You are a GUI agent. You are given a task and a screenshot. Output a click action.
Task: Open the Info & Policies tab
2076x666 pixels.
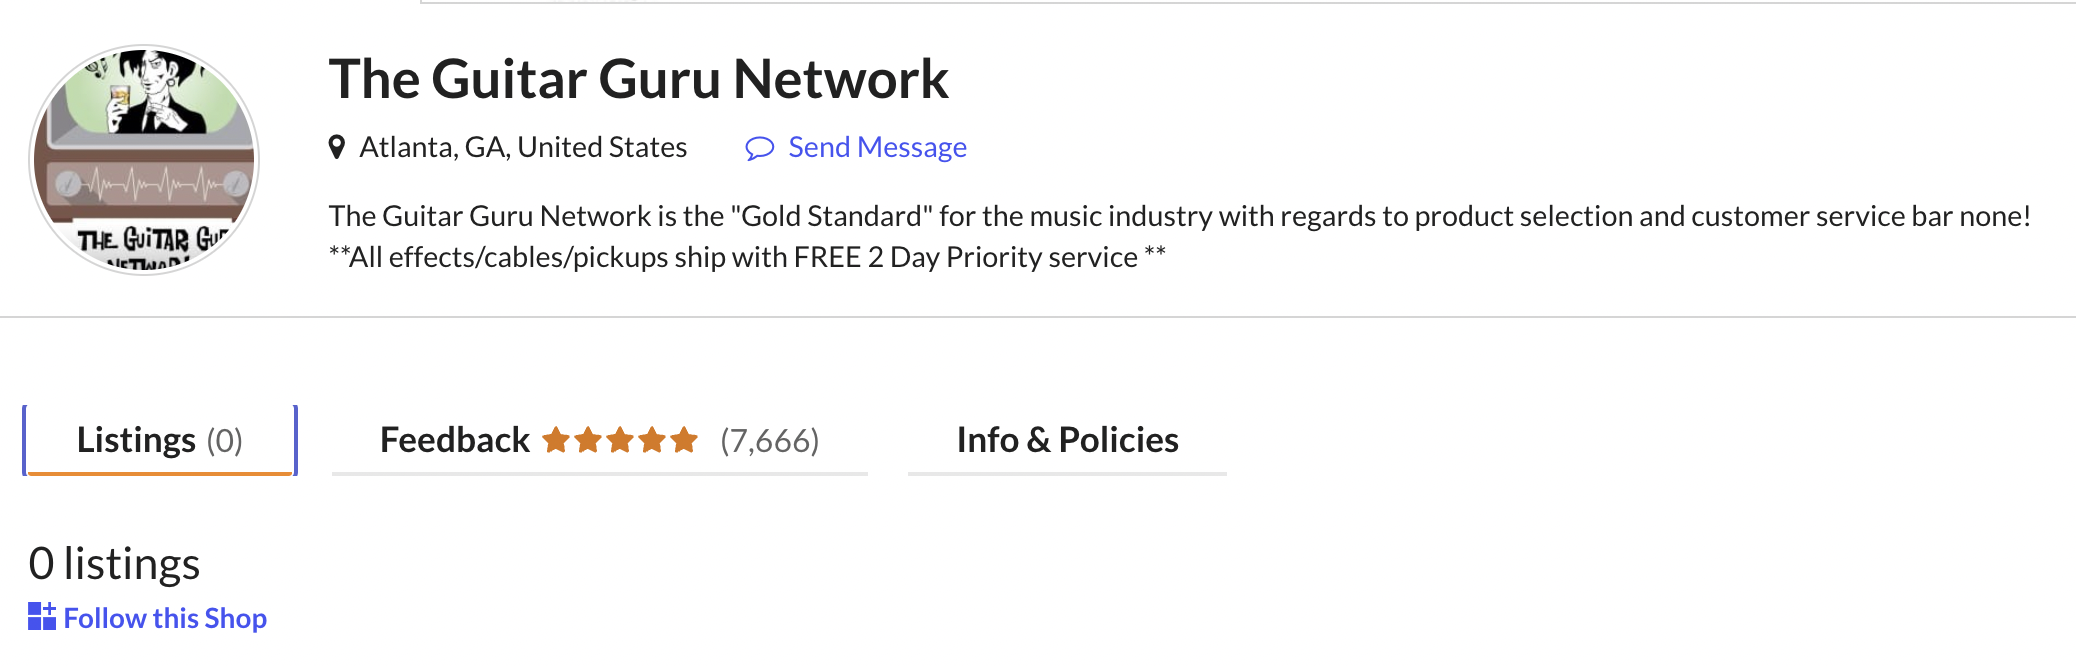pyautogui.click(x=1067, y=440)
